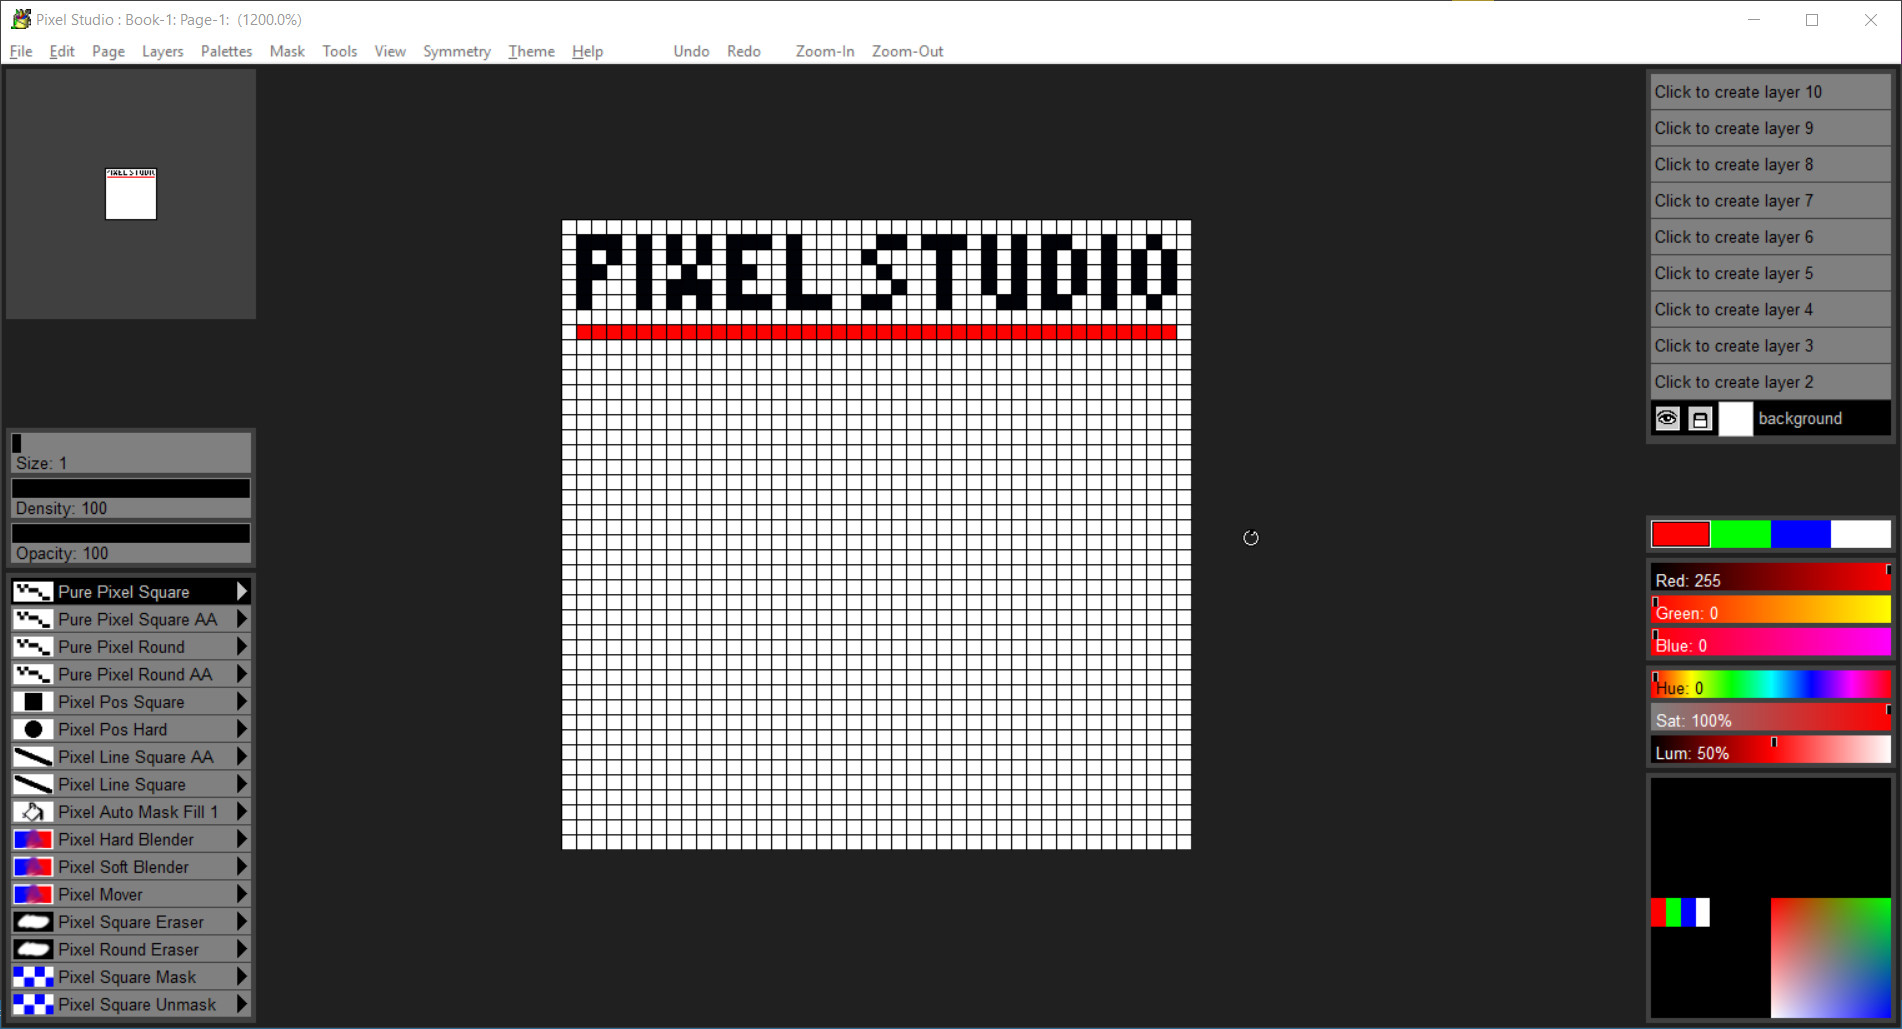This screenshot has width=1902, height=1029.
Task: Click the page thumbnail preview
Action: click(131, 194)
